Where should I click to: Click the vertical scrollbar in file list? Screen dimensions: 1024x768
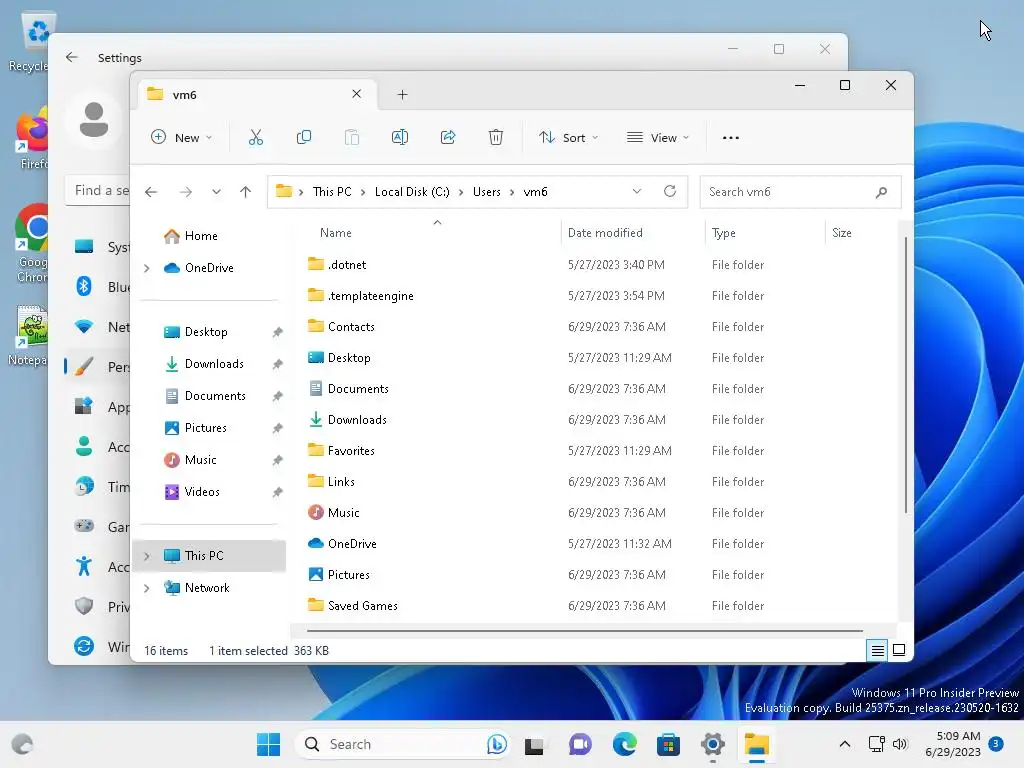(x=906, y=375)
